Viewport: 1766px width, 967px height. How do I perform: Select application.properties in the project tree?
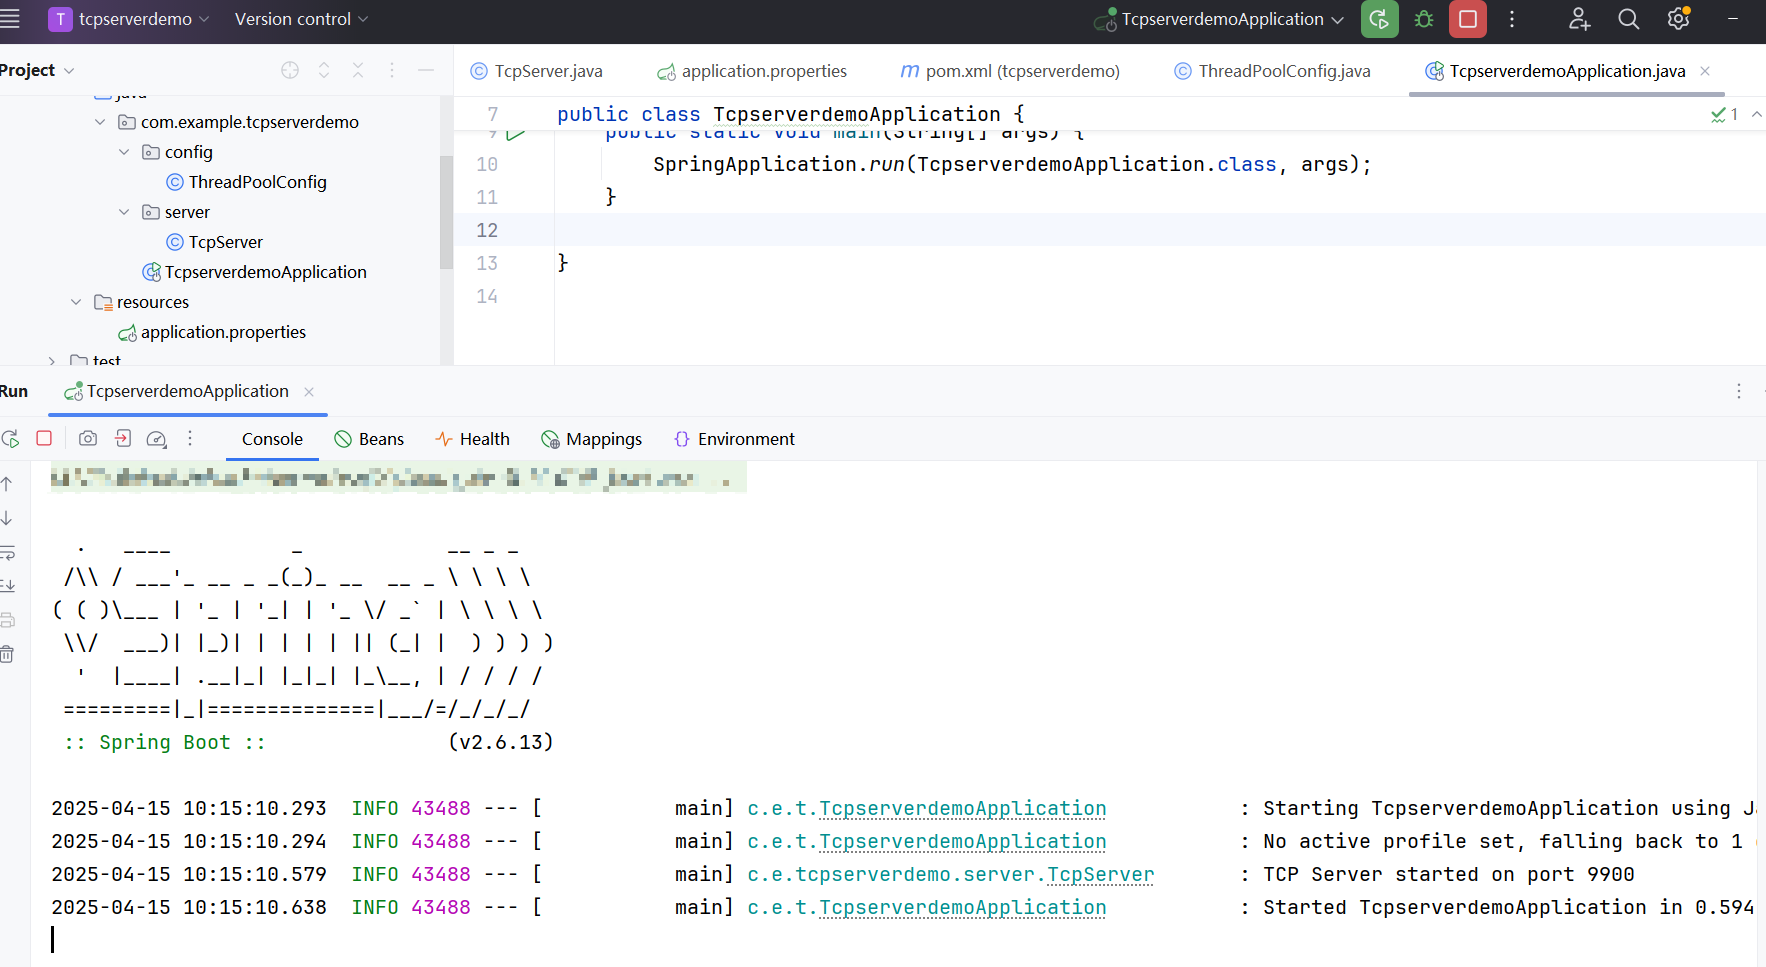[223, 332]
